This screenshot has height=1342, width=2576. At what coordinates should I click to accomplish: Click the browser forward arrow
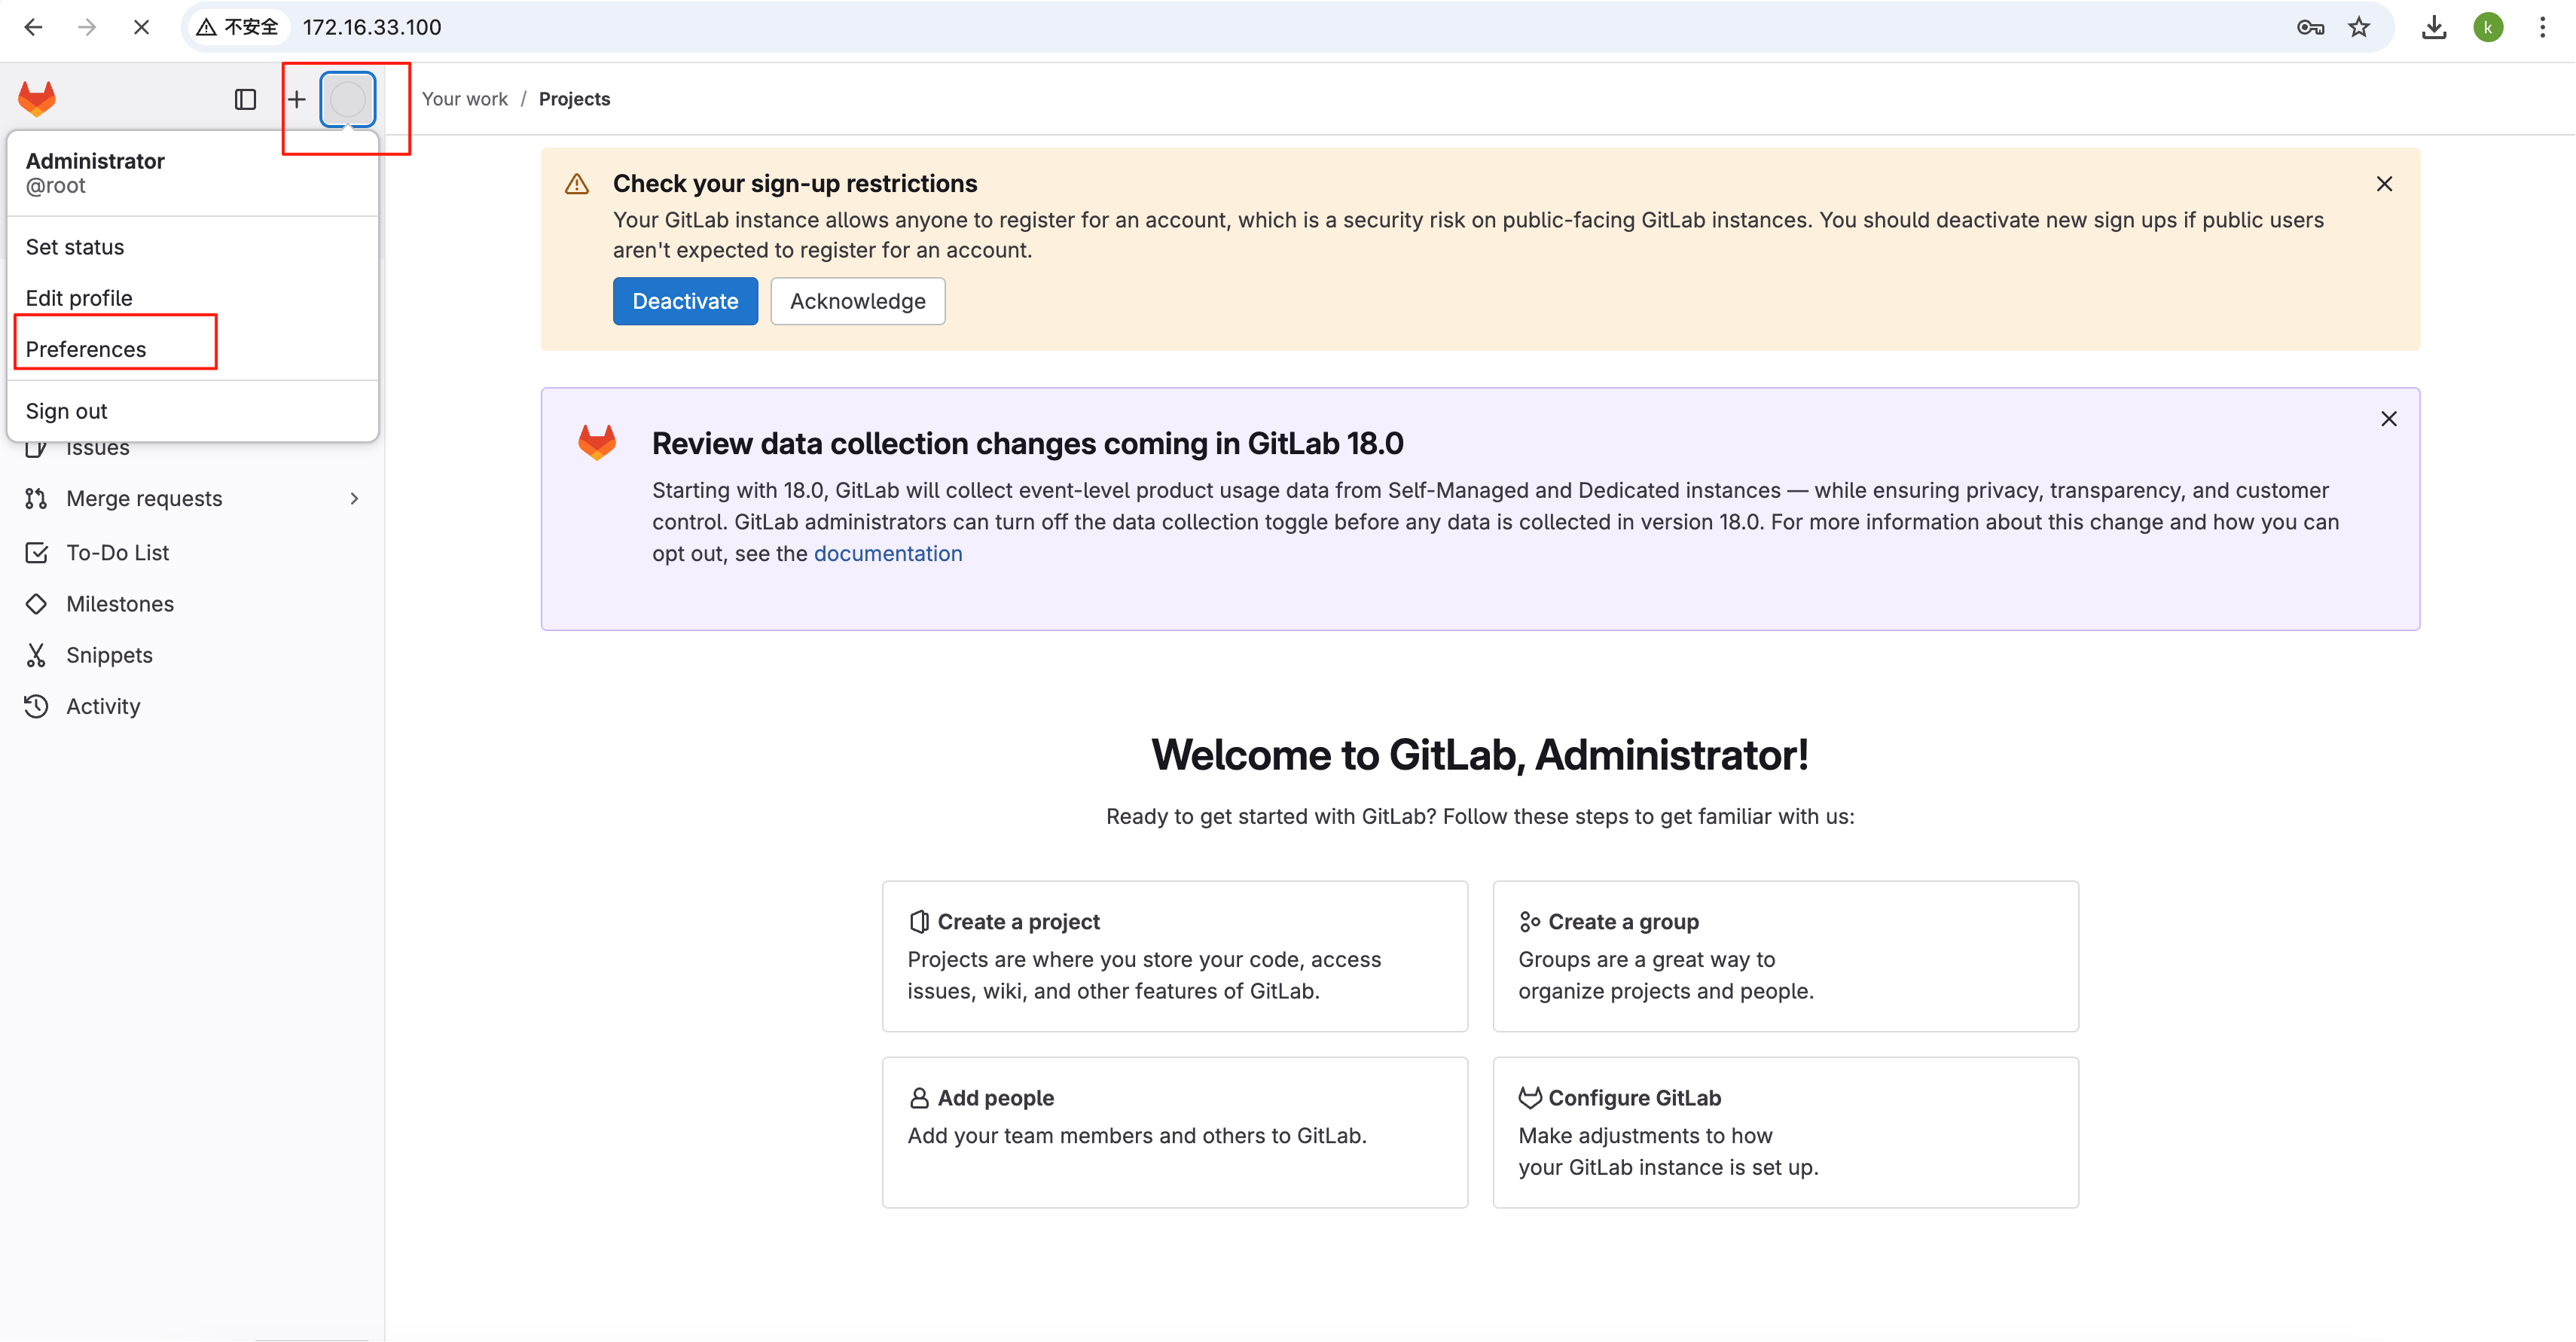(87, 27)
